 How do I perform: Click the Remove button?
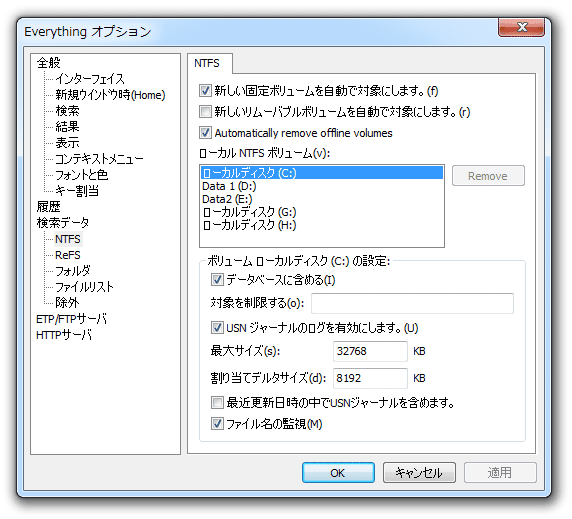488,176
